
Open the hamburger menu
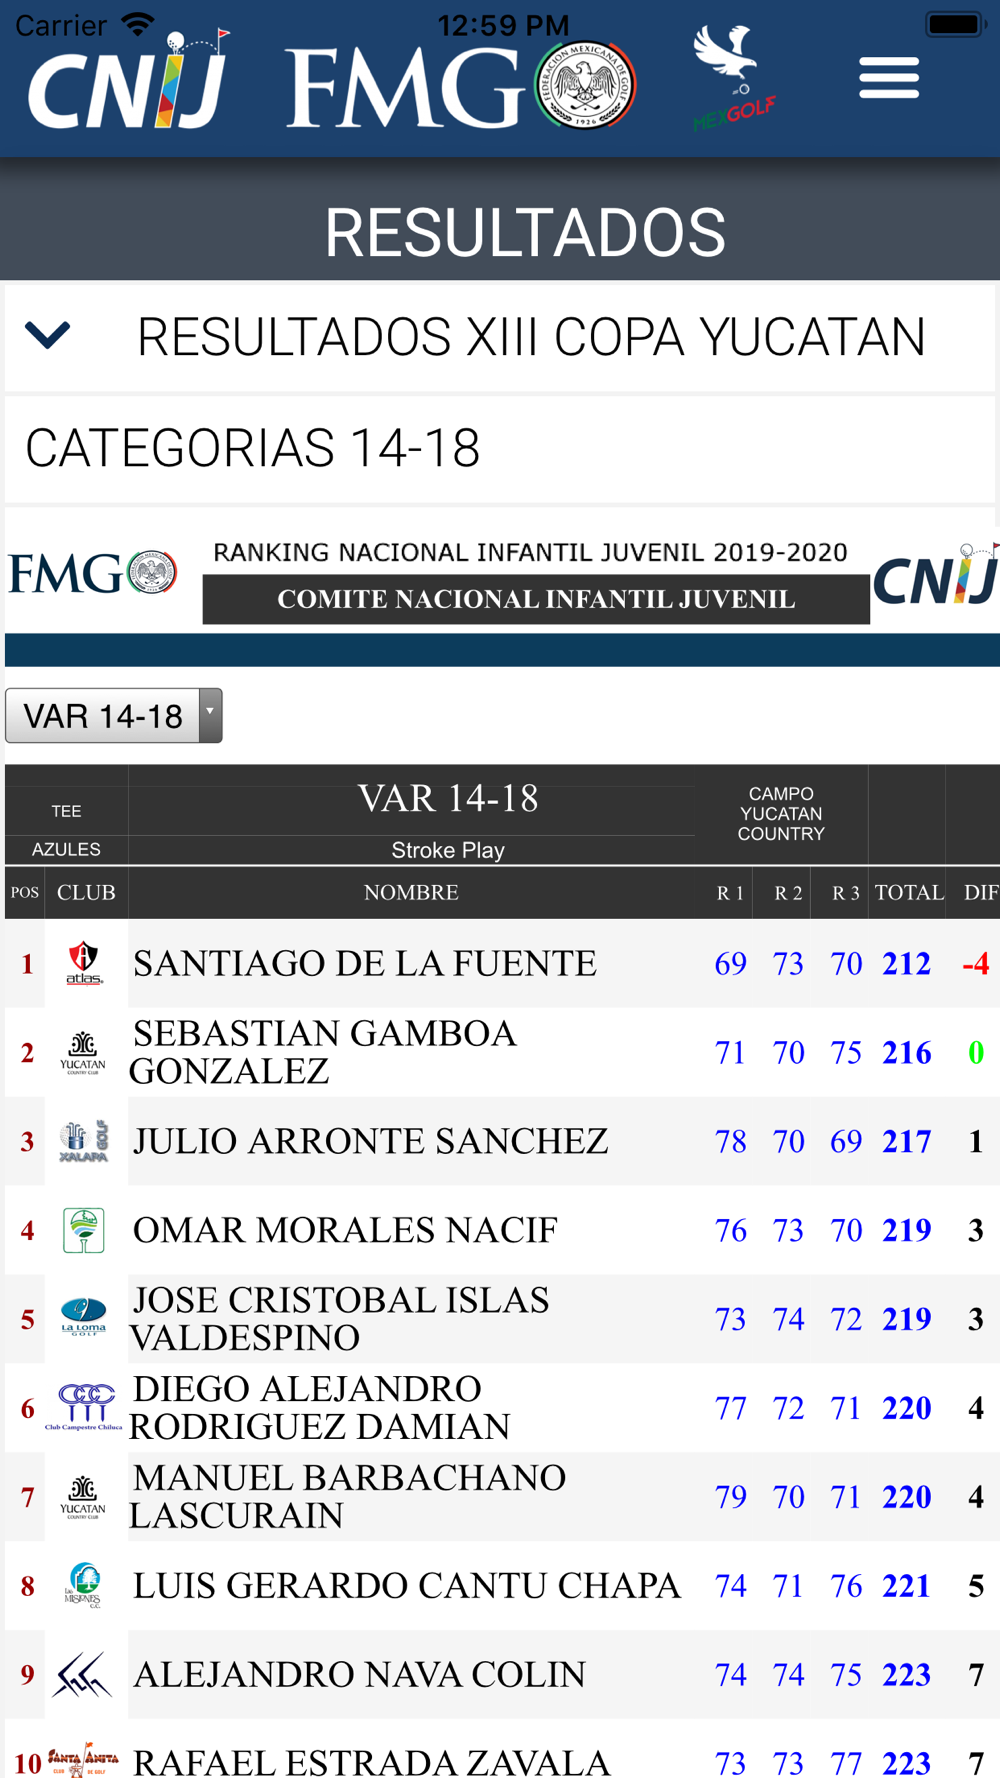click(x=888, y=78)
